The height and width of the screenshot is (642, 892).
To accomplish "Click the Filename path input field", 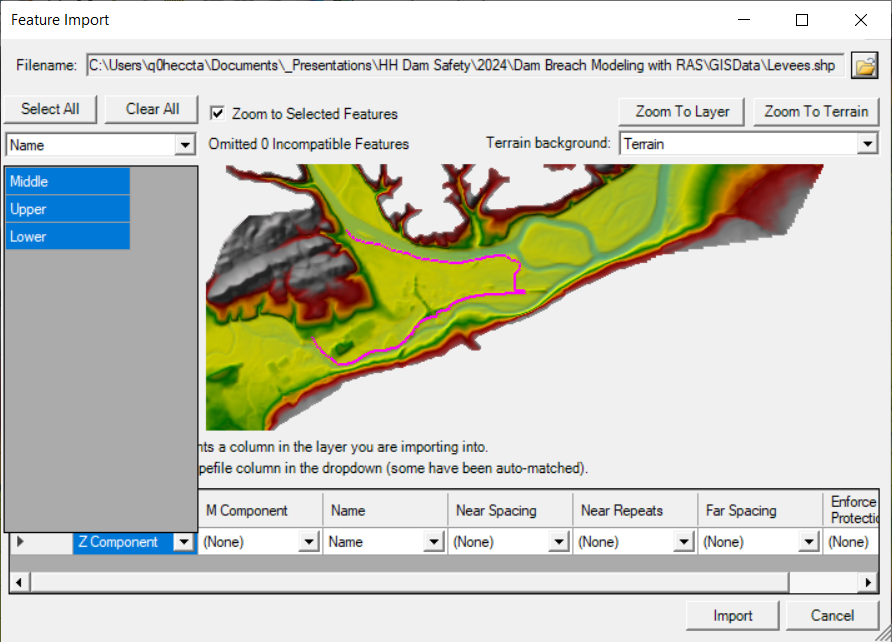I will coord(465,65).
